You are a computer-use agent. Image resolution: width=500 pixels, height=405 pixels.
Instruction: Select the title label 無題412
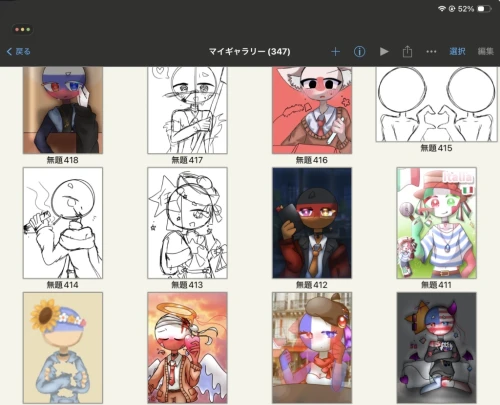[312, 285]
